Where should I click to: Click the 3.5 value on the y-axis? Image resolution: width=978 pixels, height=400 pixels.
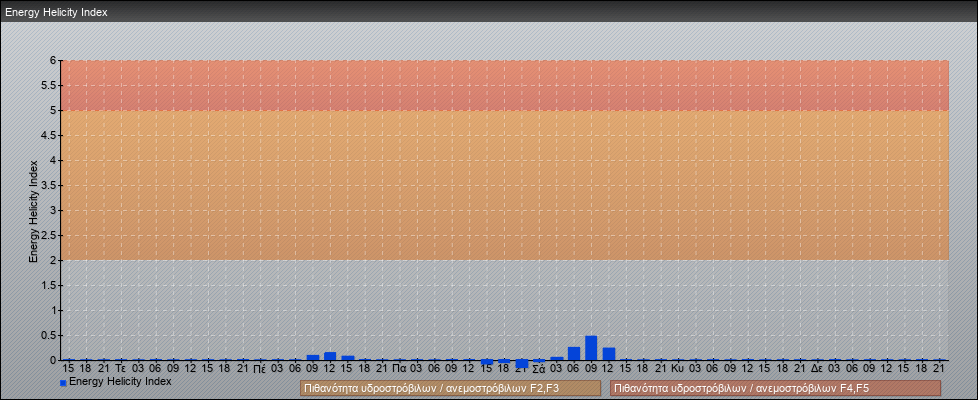point(49,185)
